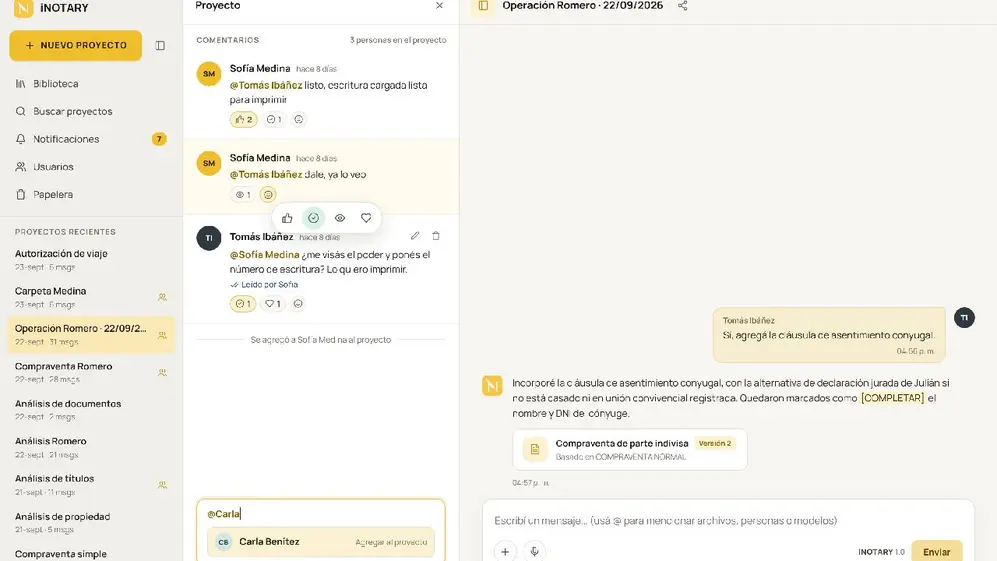Click @Sofía Medina mention in Tomás's comment

(265, 254)
